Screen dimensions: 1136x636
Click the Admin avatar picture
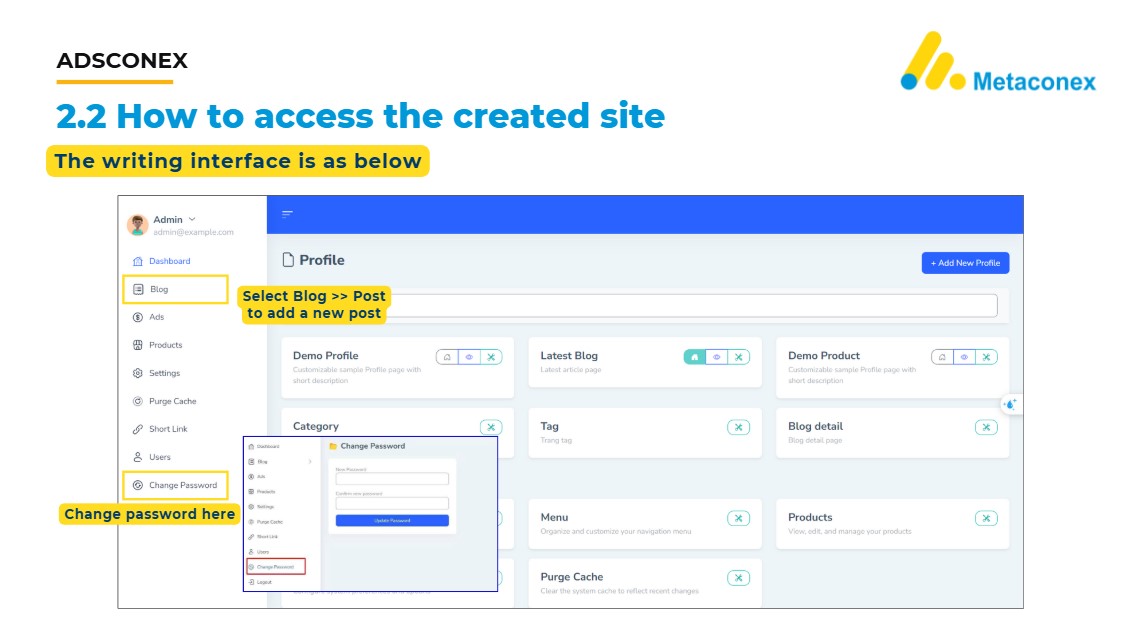pyautogui.click(x=138, y=225)
